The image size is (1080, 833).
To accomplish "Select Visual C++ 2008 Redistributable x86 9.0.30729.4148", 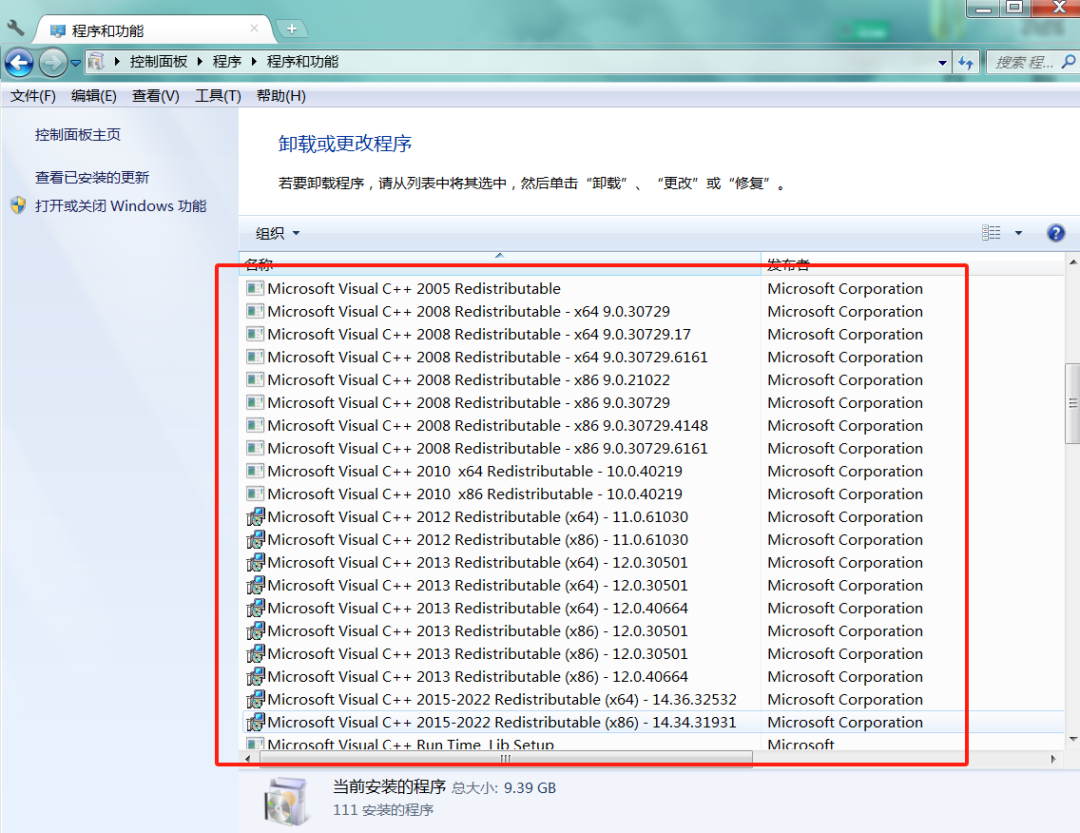I will (653, 426).
